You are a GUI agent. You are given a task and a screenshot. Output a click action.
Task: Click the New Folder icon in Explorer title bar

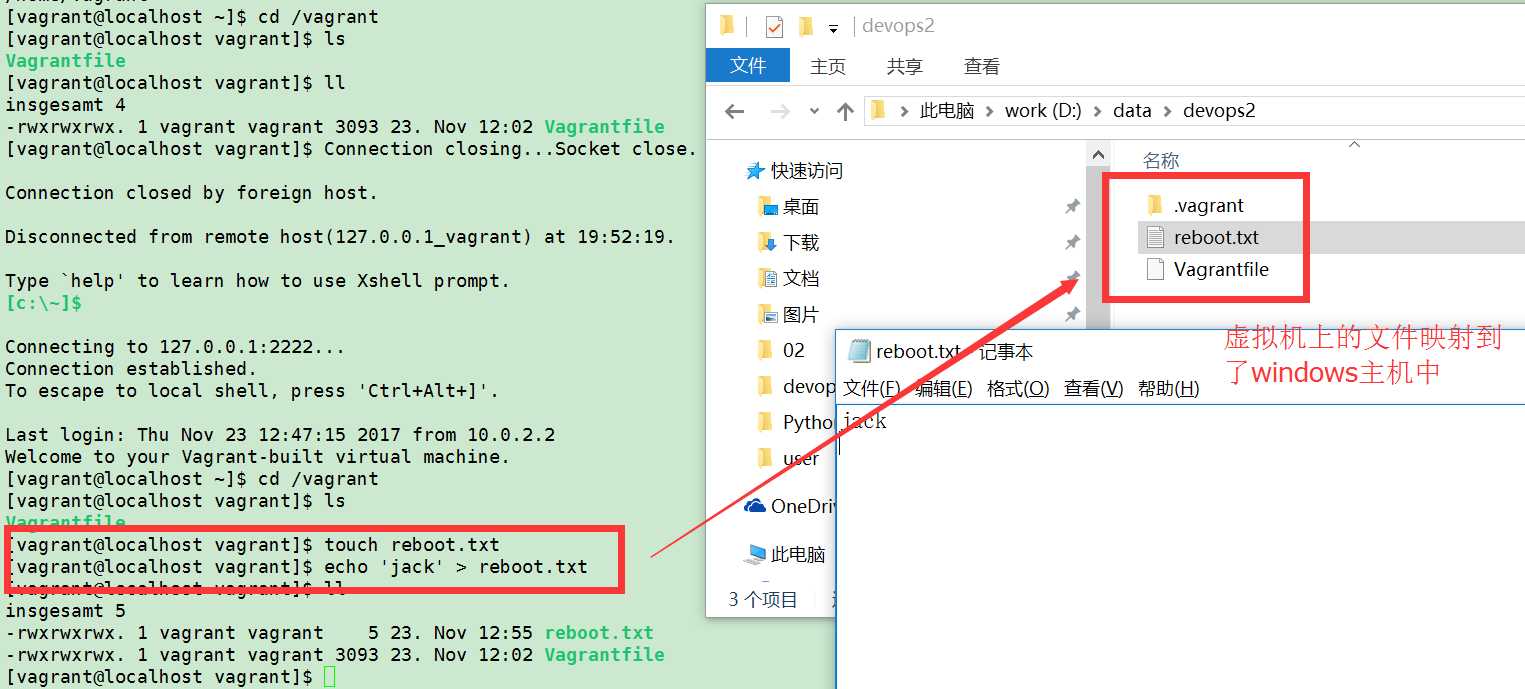pos(805,26)
